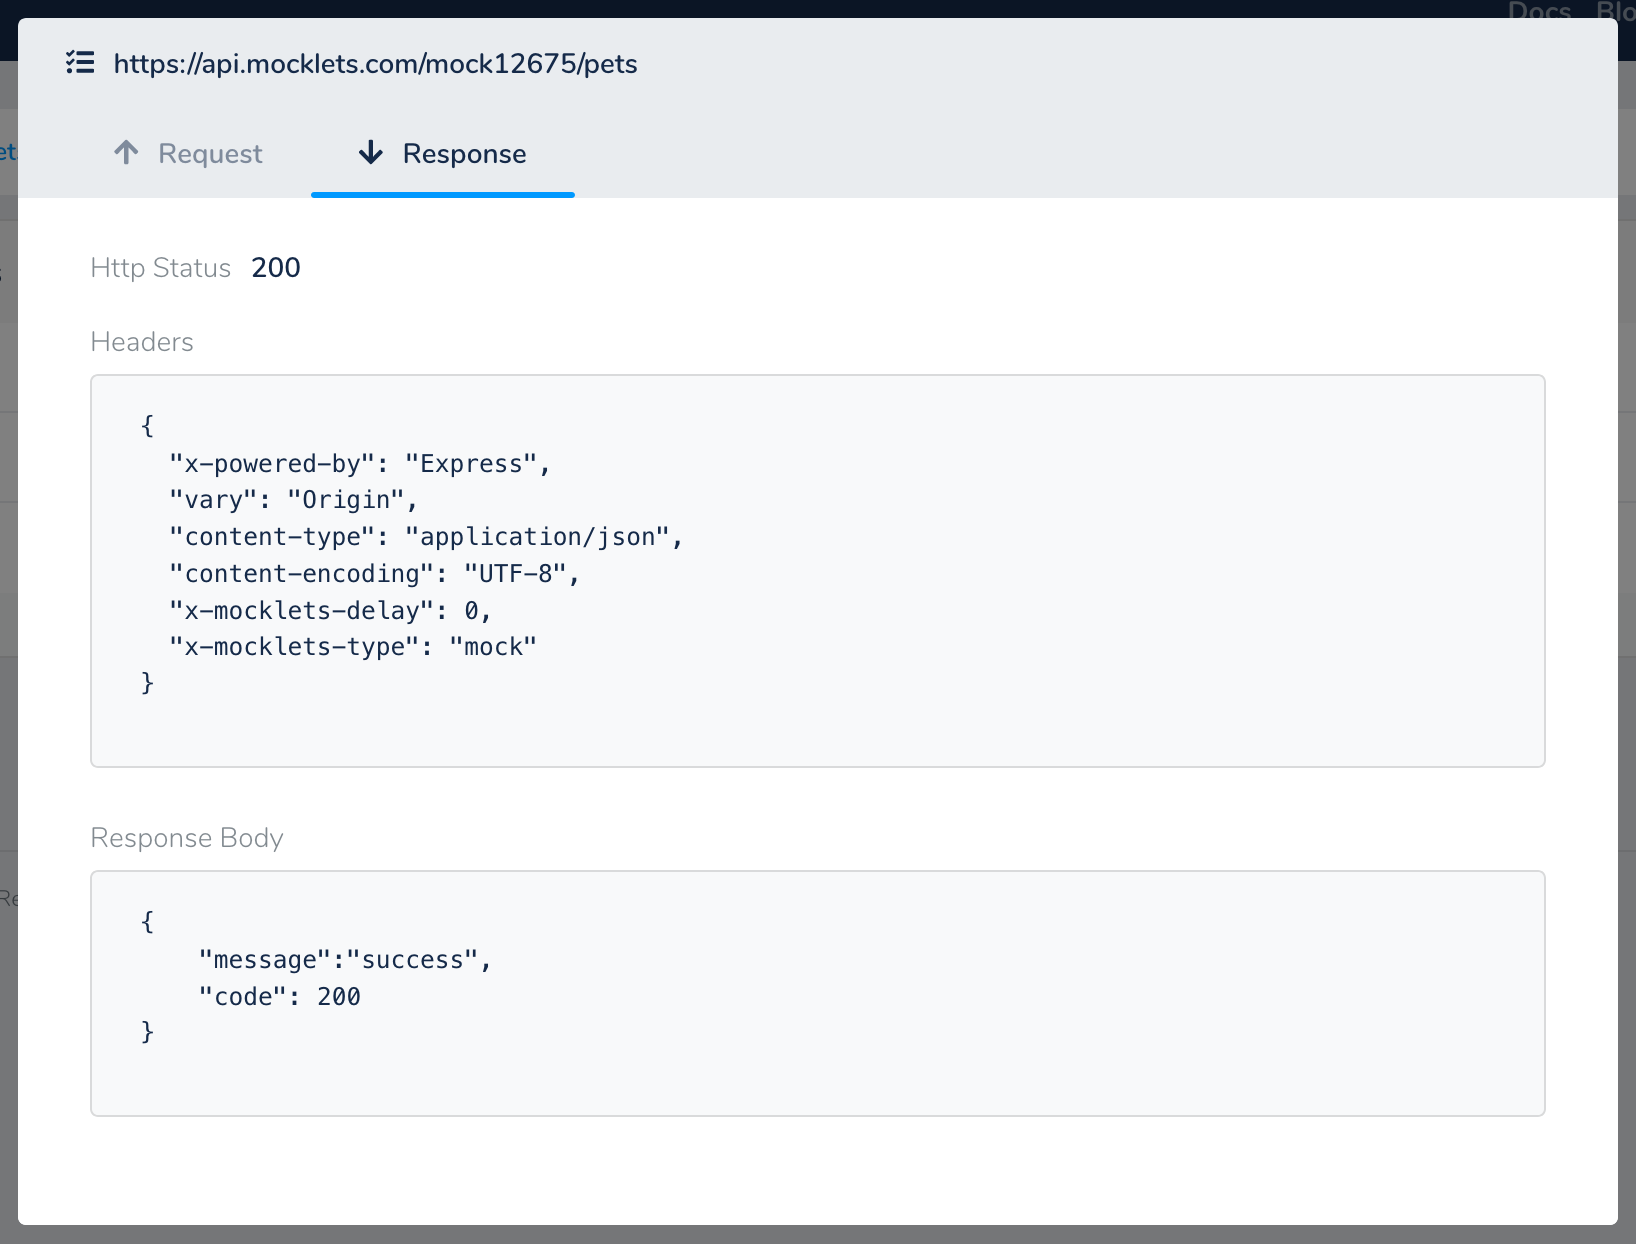Viewport: 1636px width, 1244px height.
Task: Click the Request up-arrow icon
Action: click(126, 152)
